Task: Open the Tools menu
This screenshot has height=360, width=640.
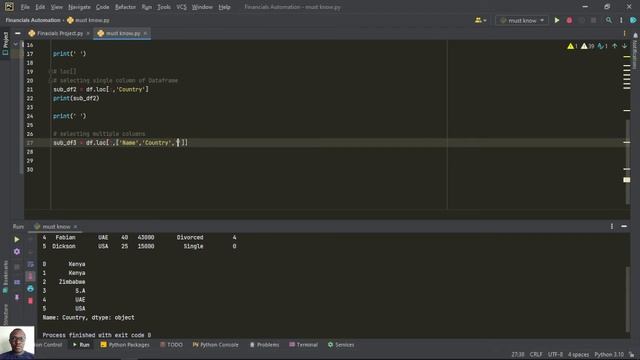Action: tap(164, 7)
